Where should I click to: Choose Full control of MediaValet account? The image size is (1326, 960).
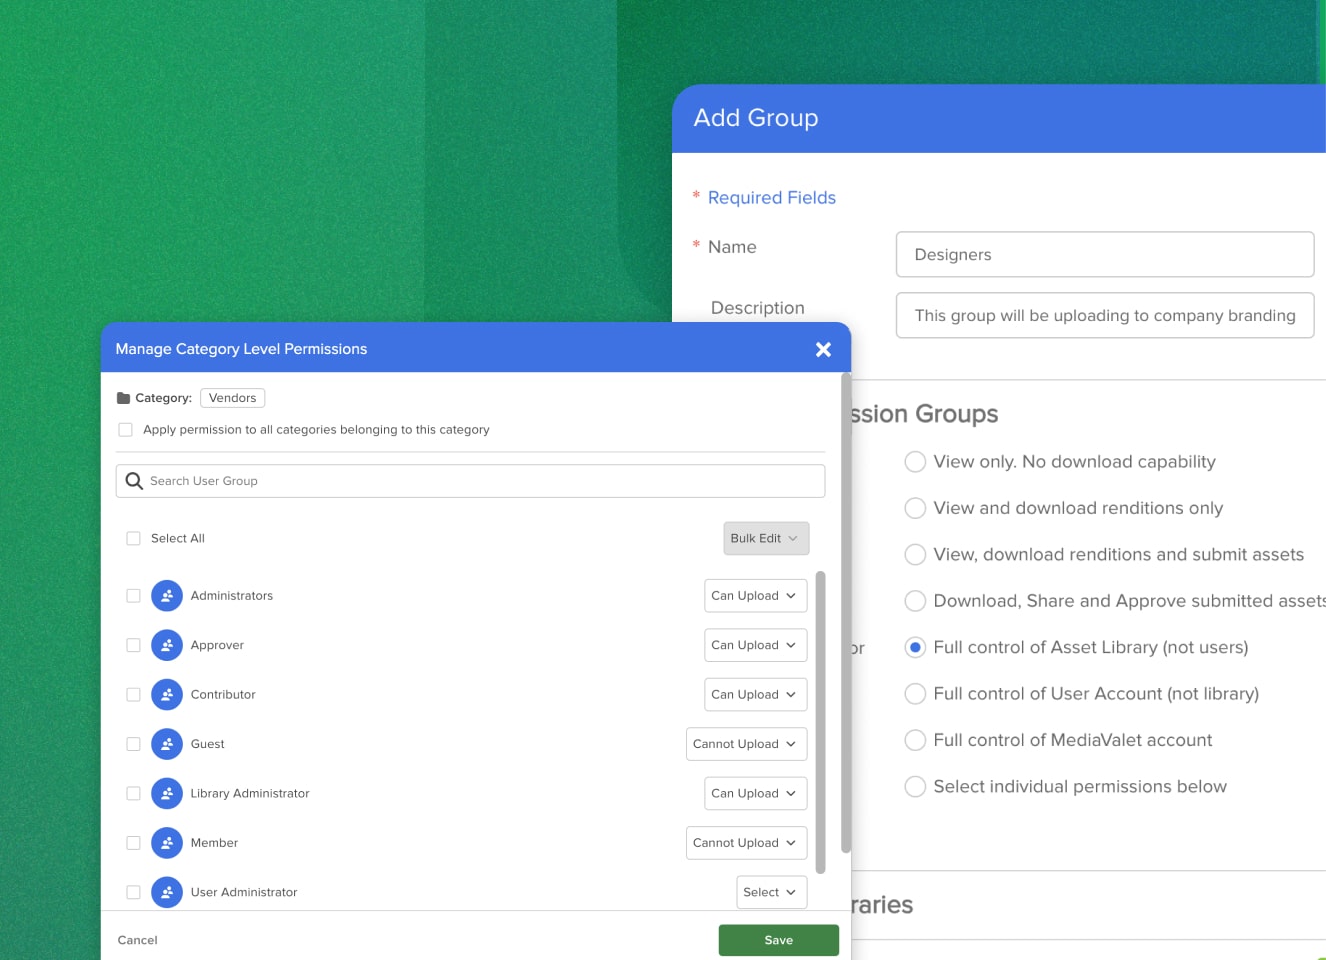(x=914, y=740)
